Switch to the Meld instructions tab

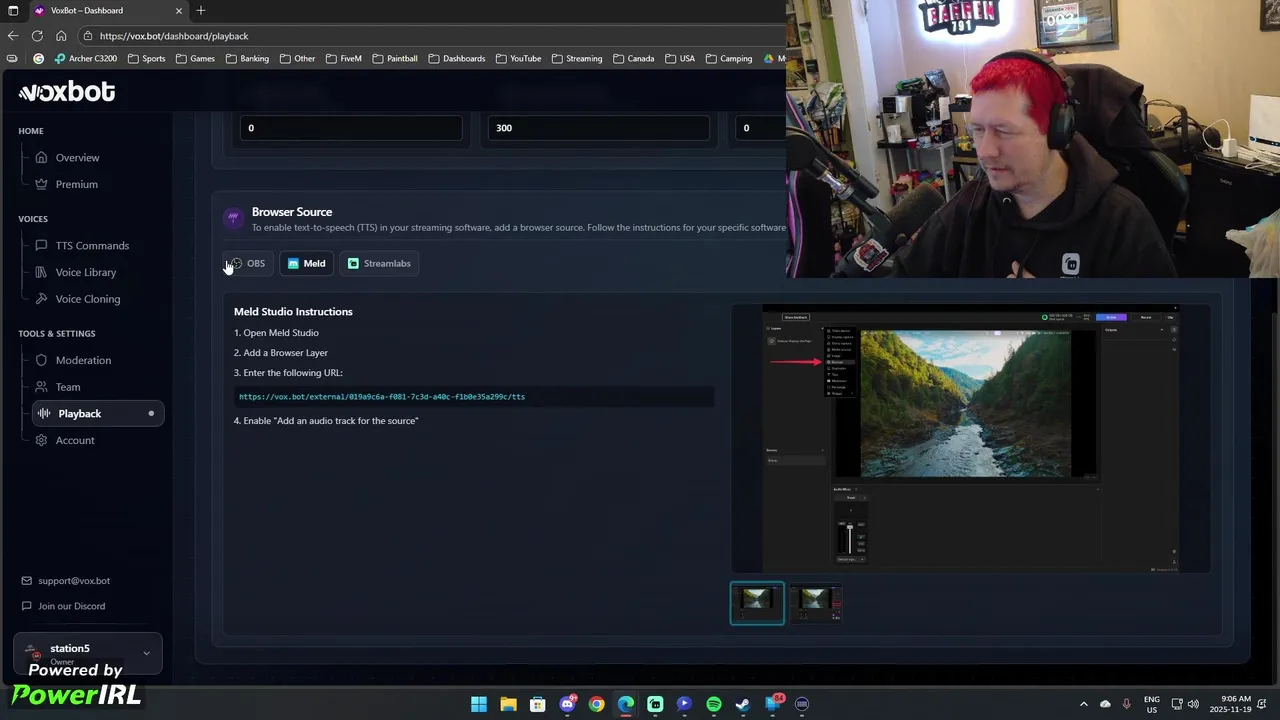pyautogui.click(x=306, y=263)
